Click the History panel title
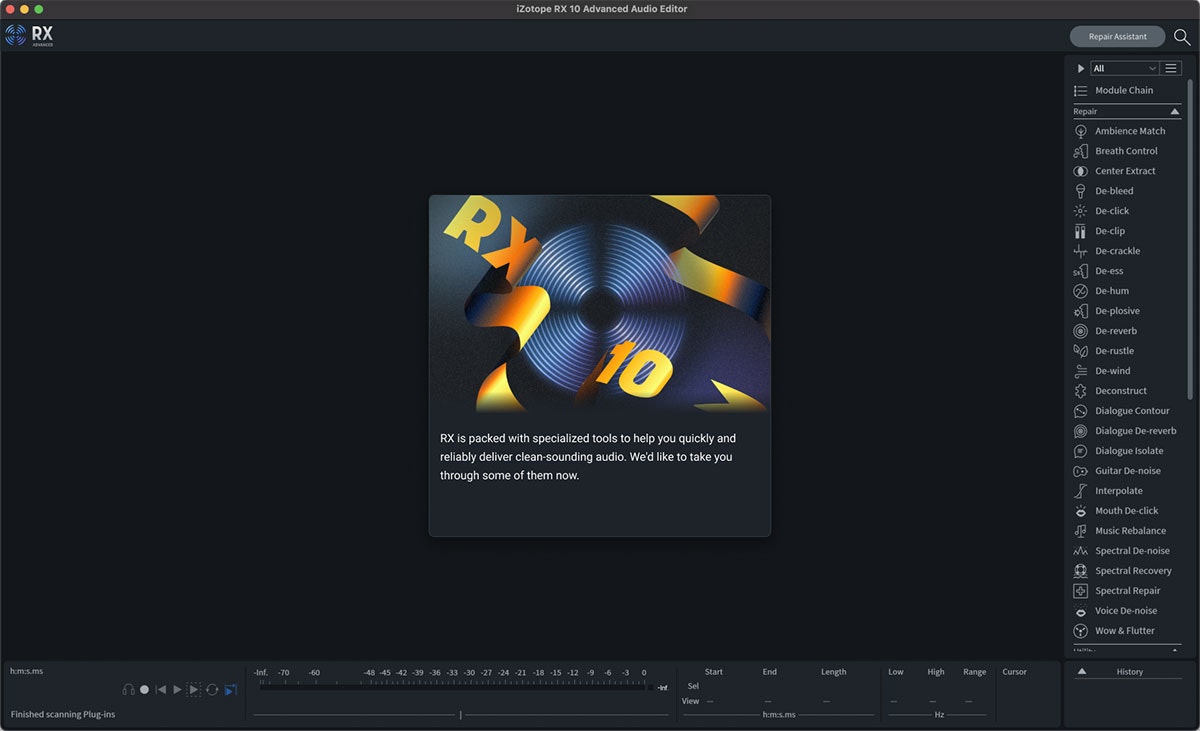This screenshot has height=731, width=1200. pos(1130,672)
